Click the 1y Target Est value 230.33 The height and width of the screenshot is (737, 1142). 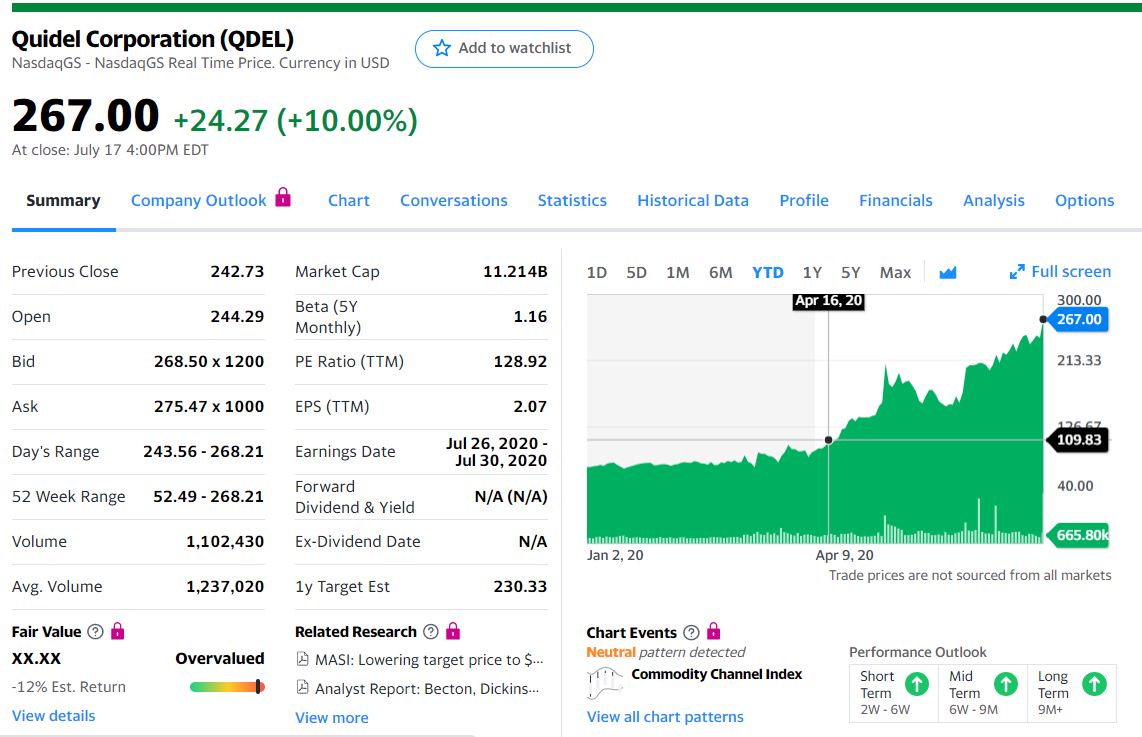[x=520, y=587]
